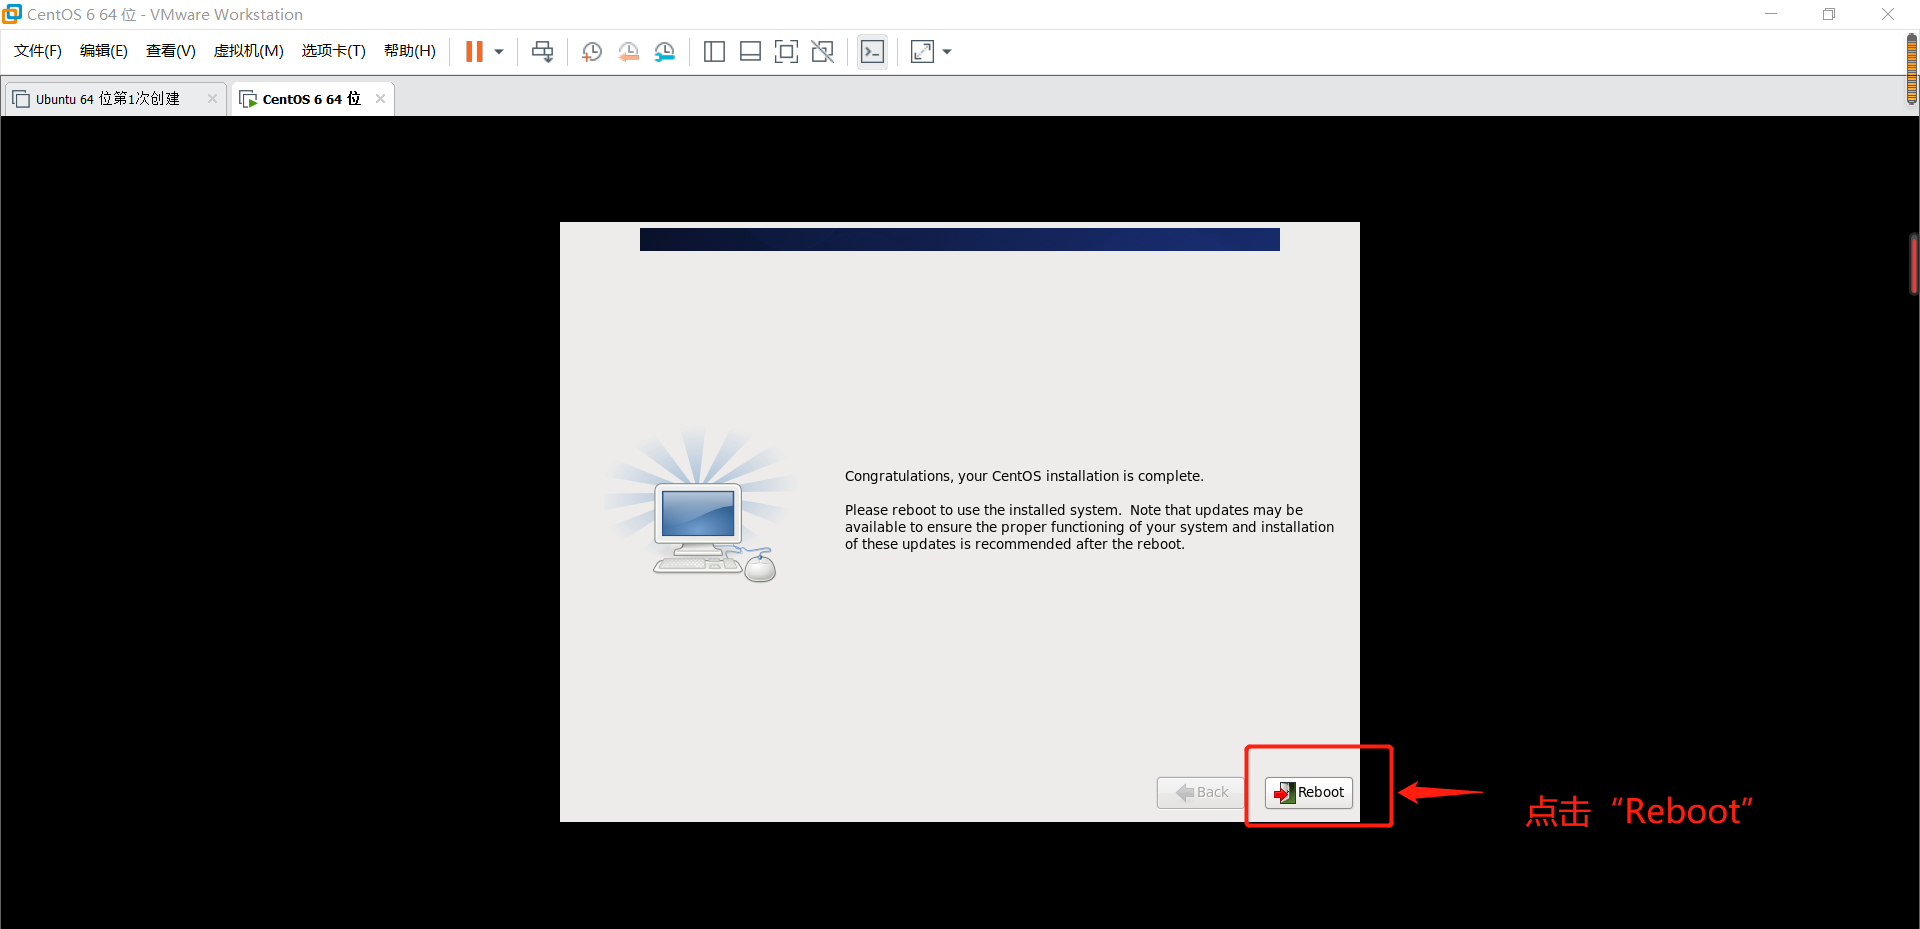Click the pause virtual machine icon

[x=474, y=52]
